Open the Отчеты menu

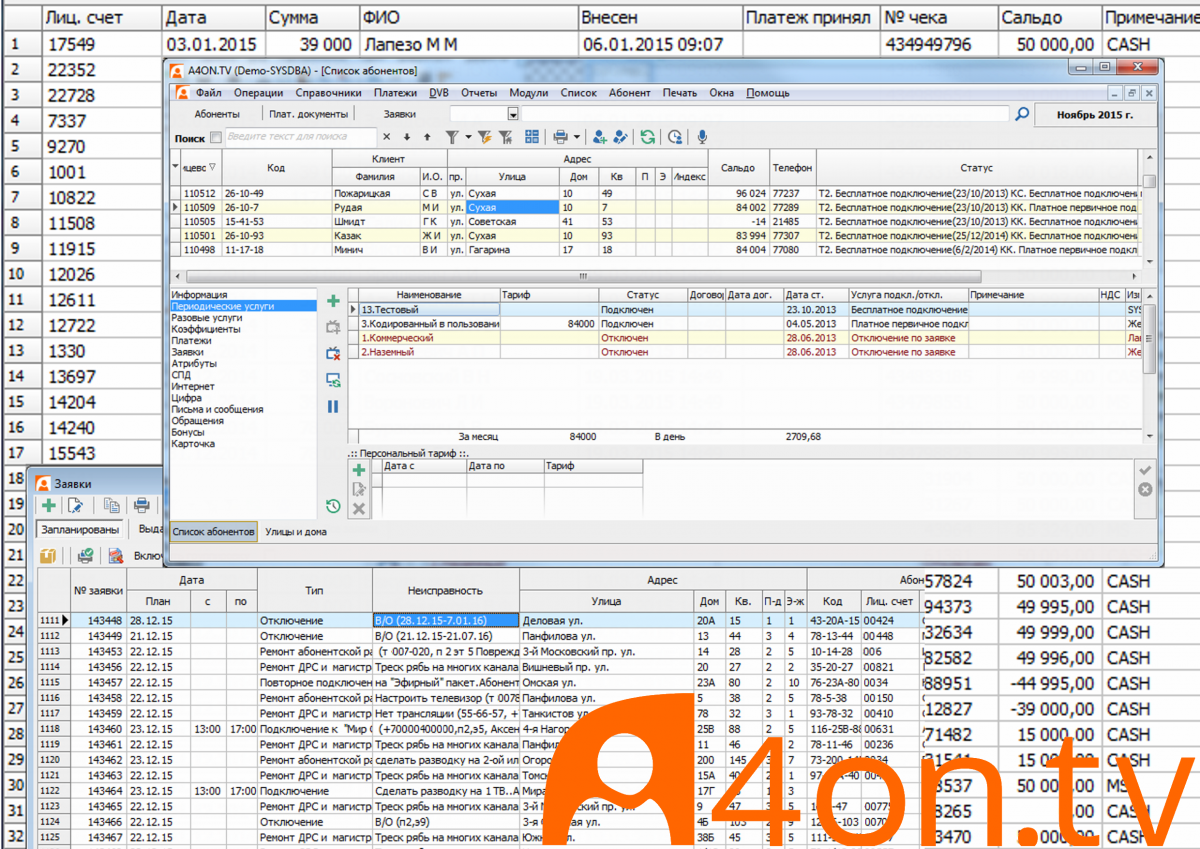tap(479, 93)
